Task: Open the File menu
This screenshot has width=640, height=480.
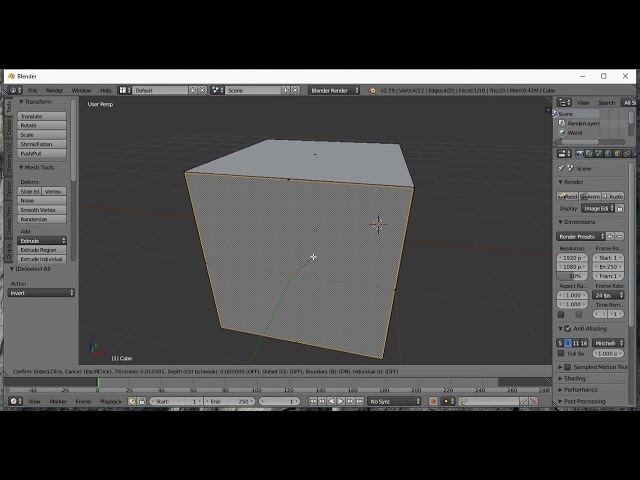Action: (32, 90)
